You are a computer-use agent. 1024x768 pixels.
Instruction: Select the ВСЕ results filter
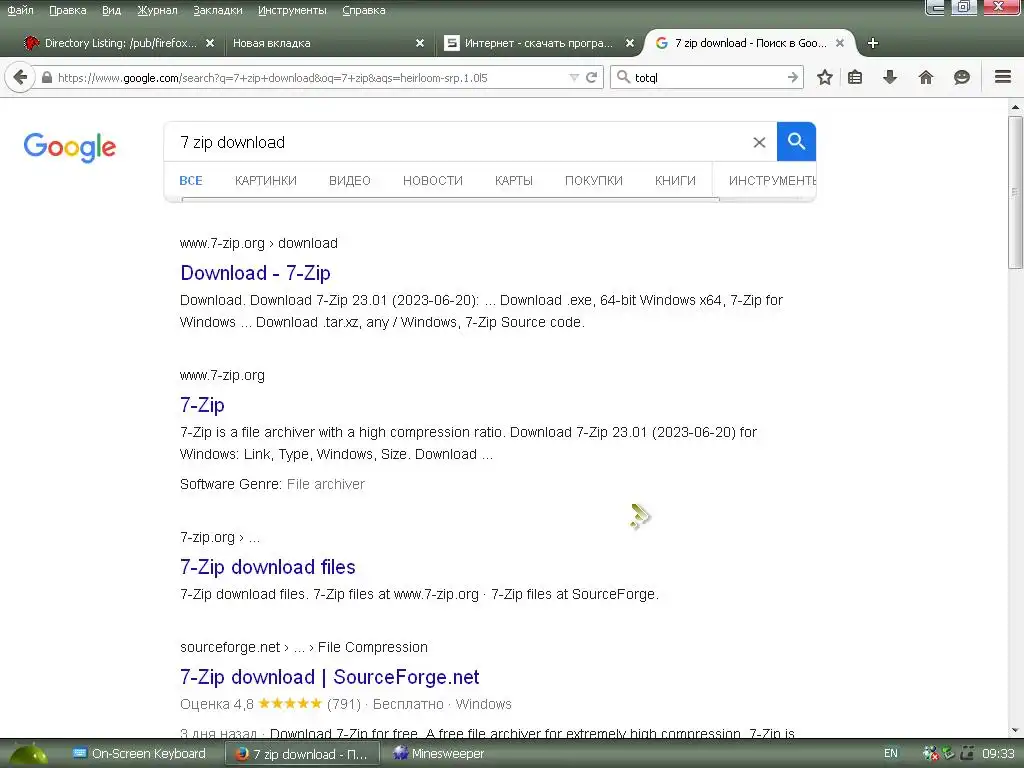click(x=191, y=181)
